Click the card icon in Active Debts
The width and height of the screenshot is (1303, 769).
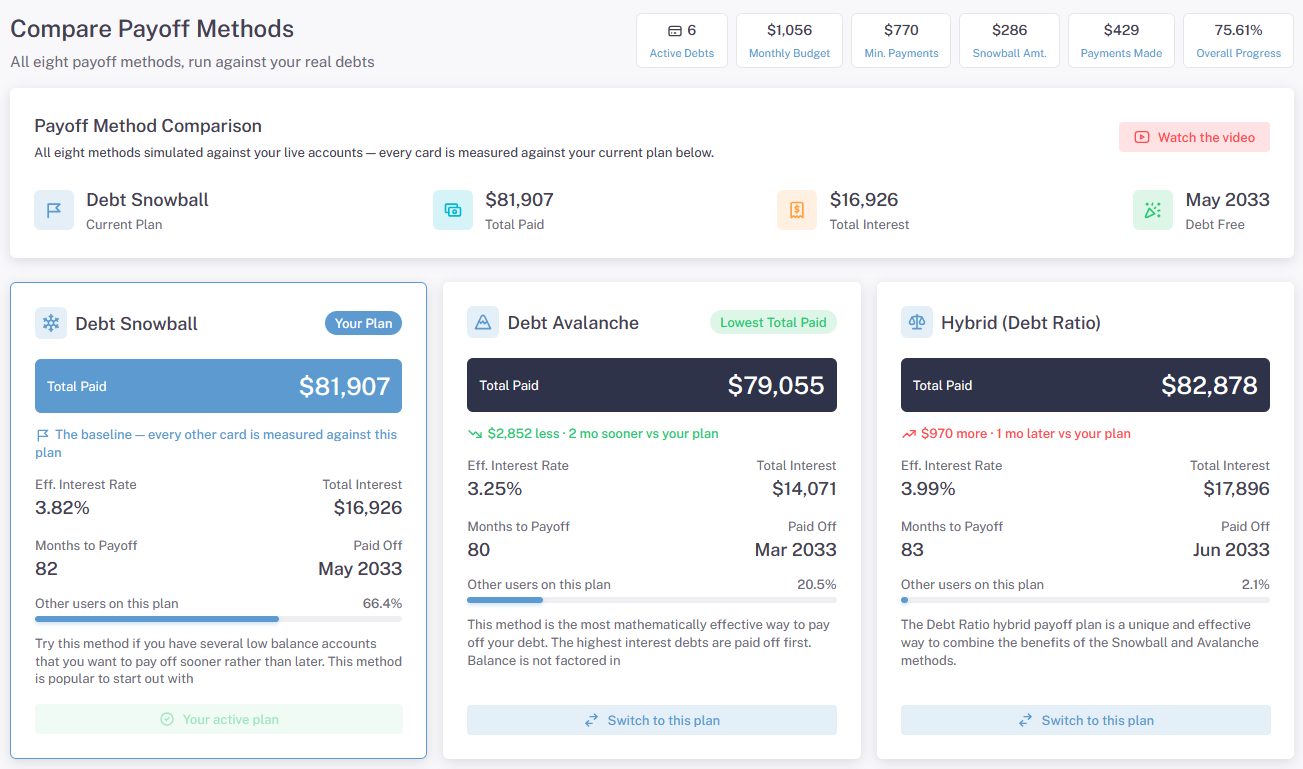[675, 31]
